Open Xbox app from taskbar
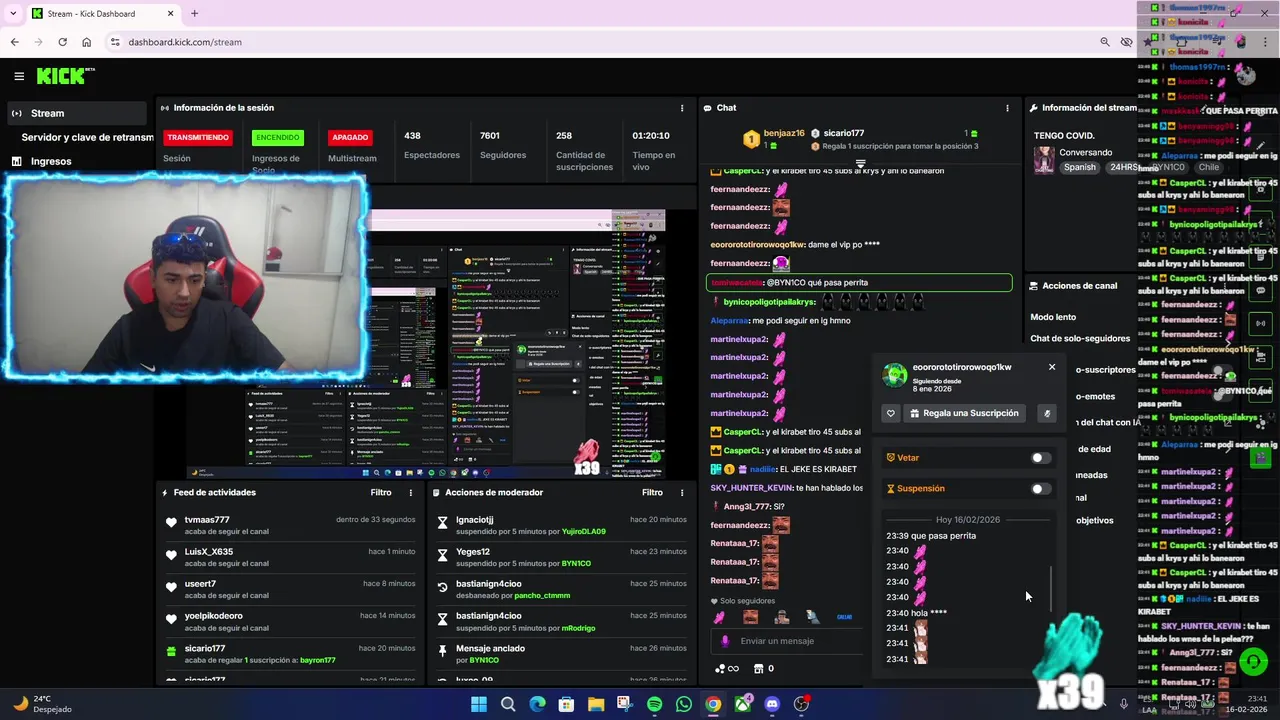1280x720 pixels. [x=742, y=704]
